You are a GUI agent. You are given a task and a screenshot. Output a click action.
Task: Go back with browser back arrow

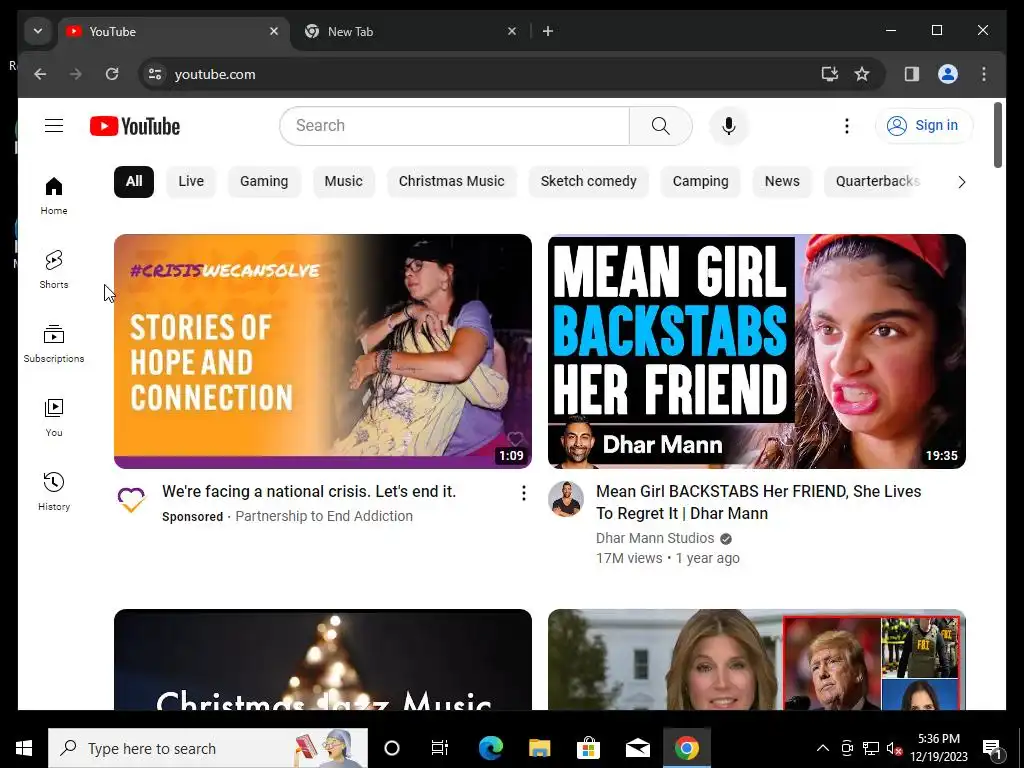click(x=40, y=74)
